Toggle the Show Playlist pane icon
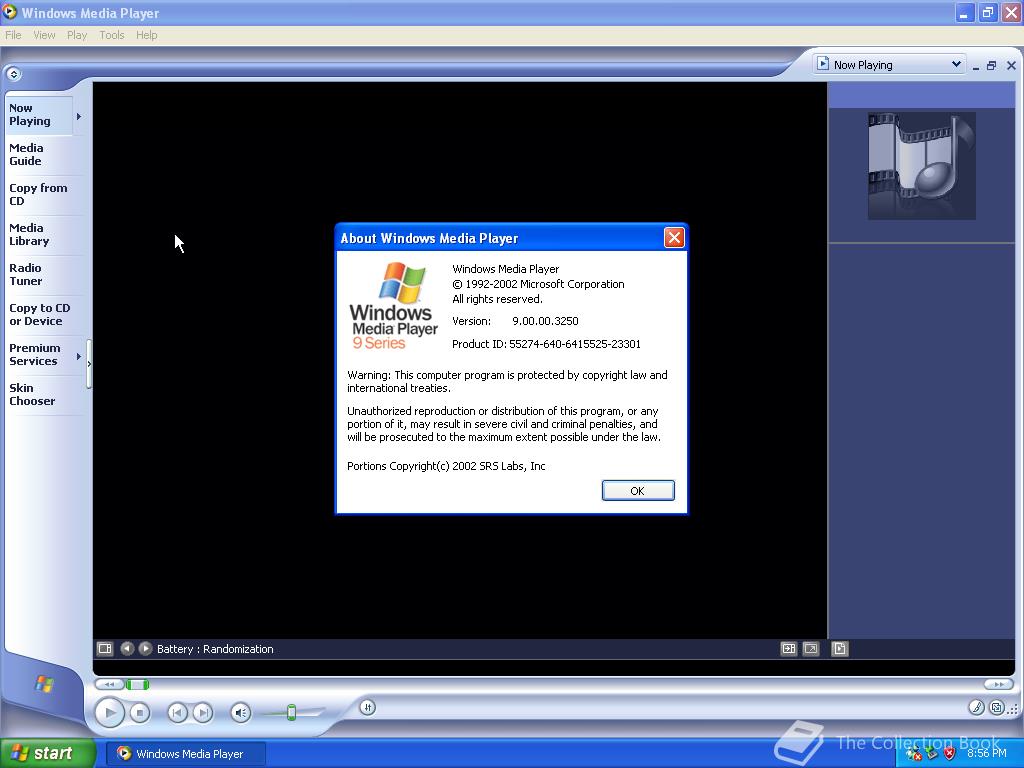Image resolution: width=1024 pixels, height=768 pixels. tap(840, 648)
